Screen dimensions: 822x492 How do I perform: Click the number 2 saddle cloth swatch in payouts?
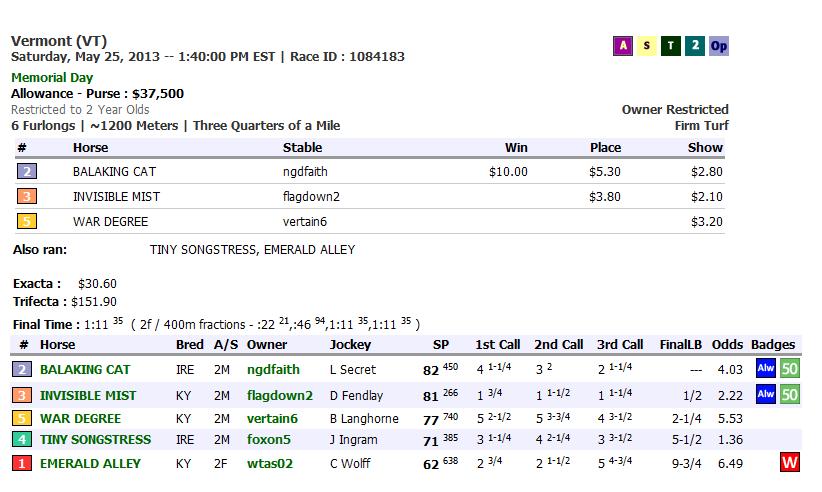click(28, 172)
